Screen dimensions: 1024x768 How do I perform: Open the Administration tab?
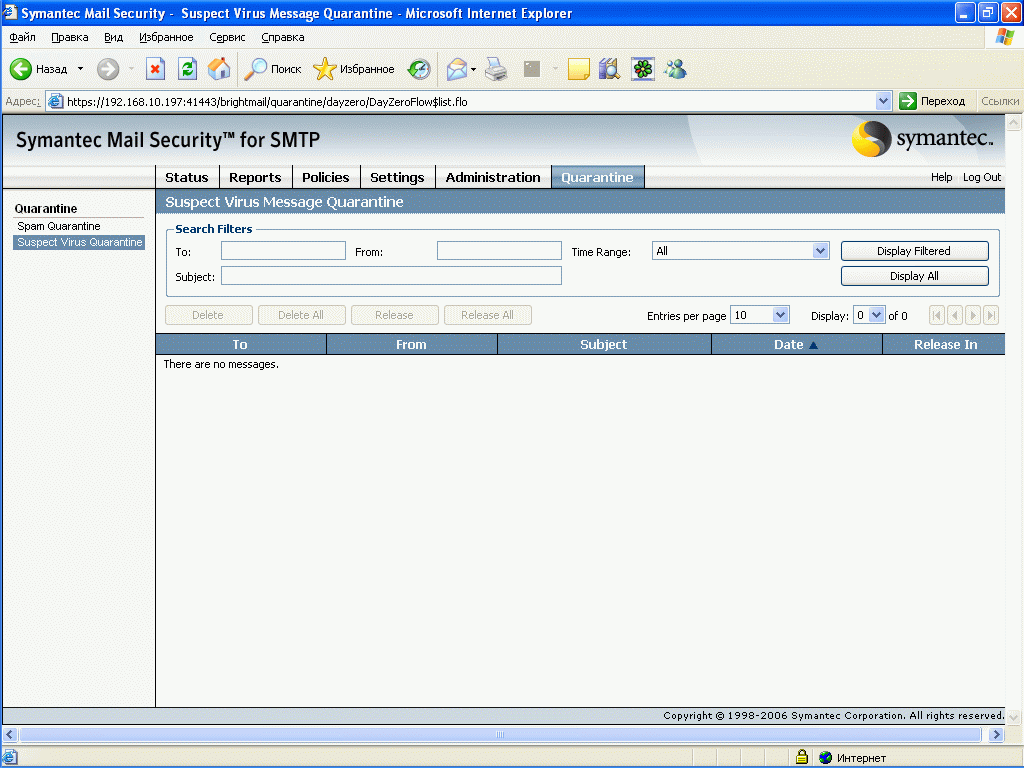[x=492, y=177]
